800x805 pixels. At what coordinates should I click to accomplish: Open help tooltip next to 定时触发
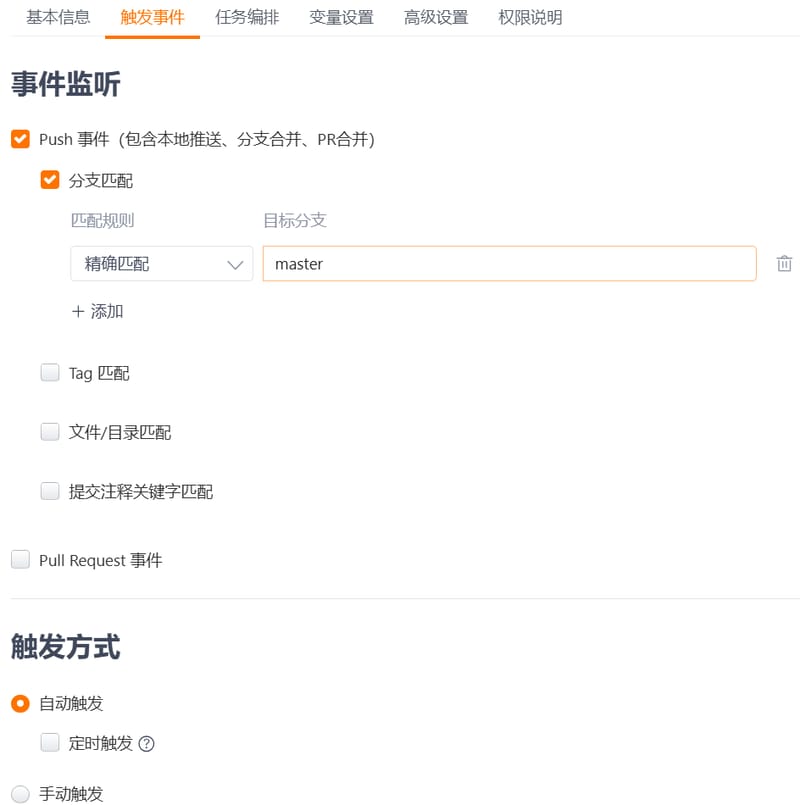coord(146,743)
